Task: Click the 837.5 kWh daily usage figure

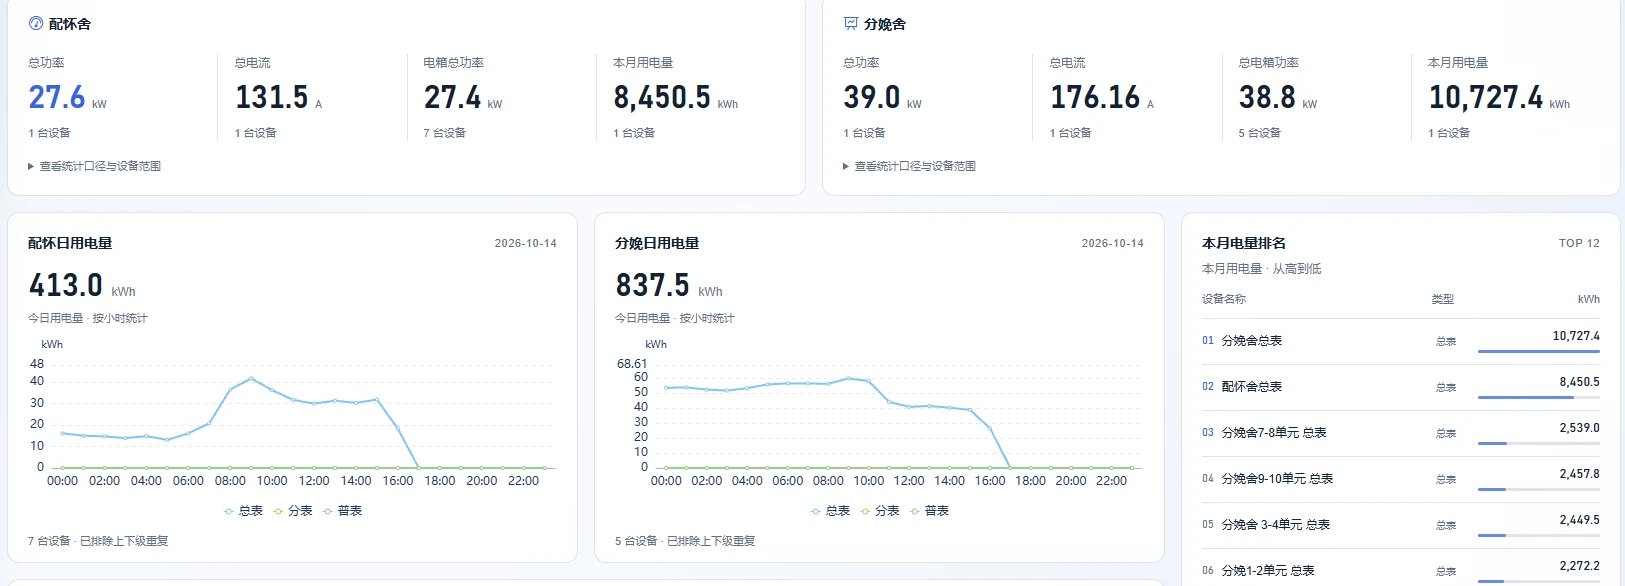Action: pyautogui.click(x=669, y=286)
